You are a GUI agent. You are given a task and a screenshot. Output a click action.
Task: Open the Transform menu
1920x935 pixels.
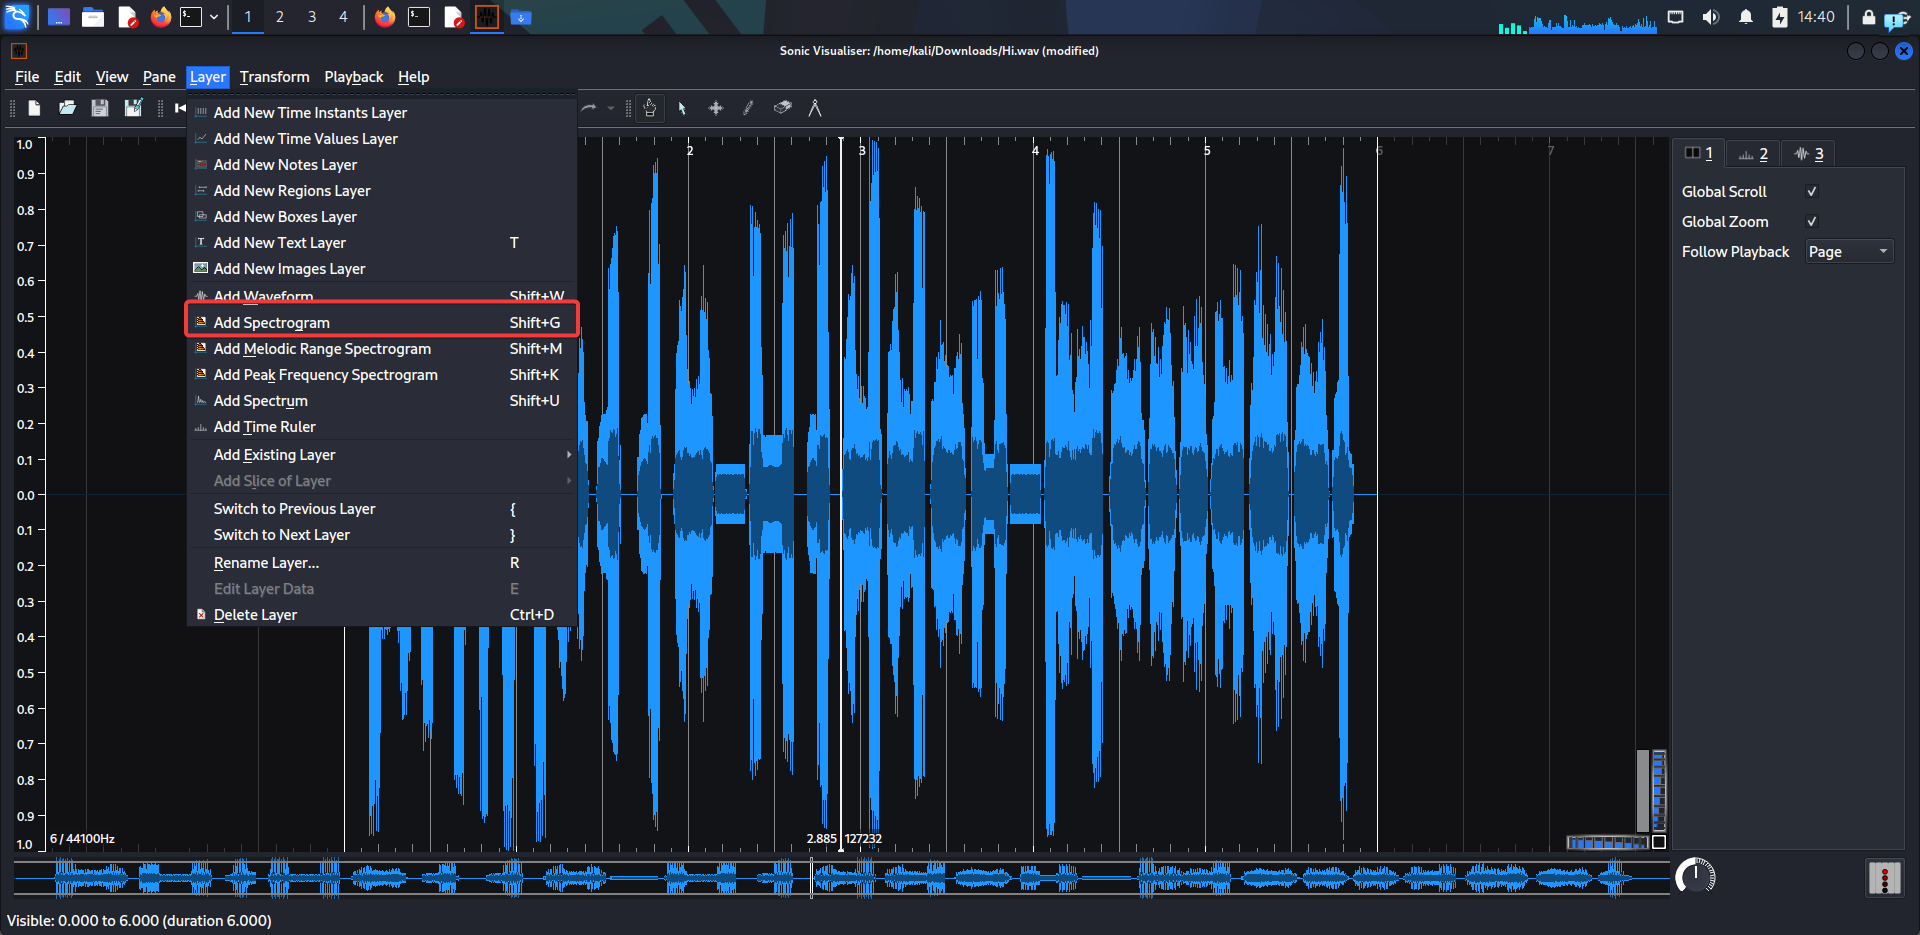275,77
